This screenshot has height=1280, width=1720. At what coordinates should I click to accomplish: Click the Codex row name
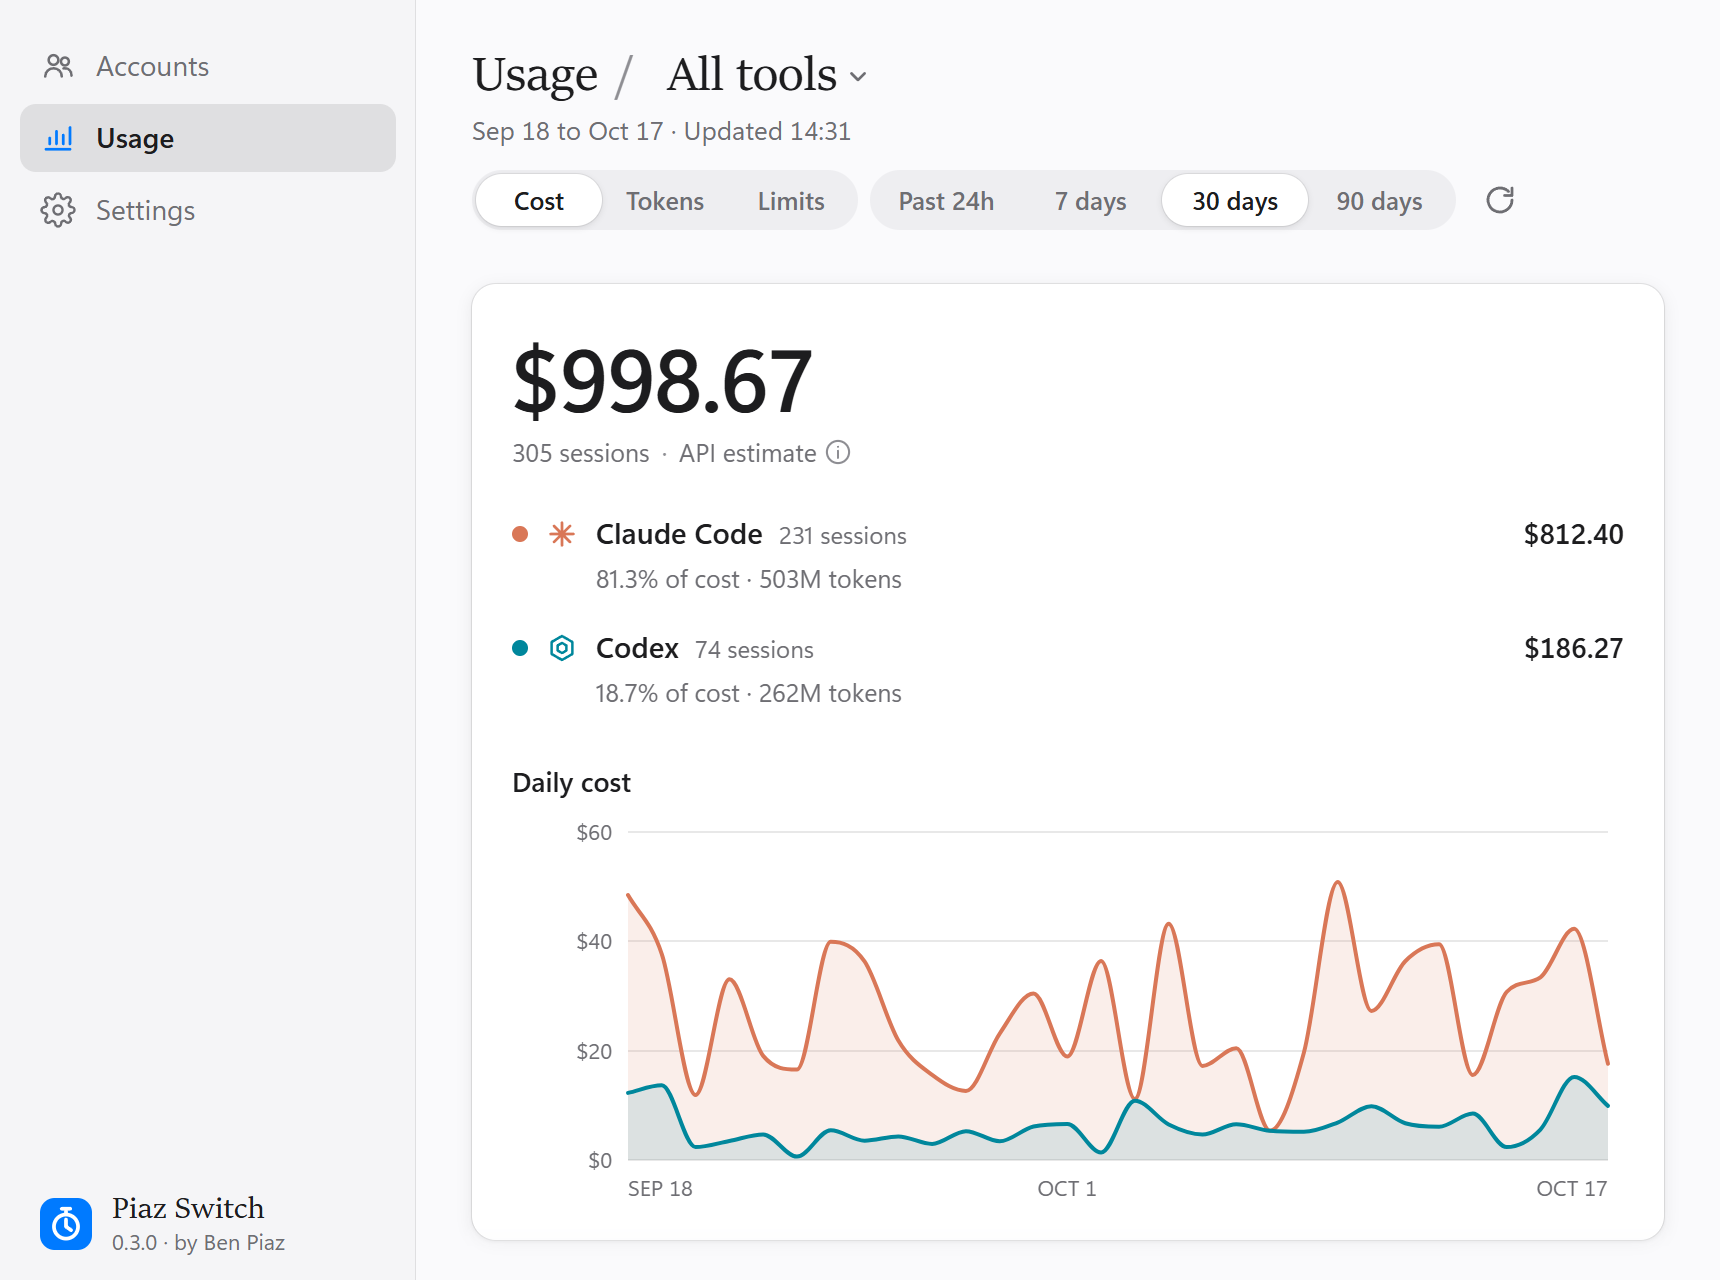coord(637,648)
